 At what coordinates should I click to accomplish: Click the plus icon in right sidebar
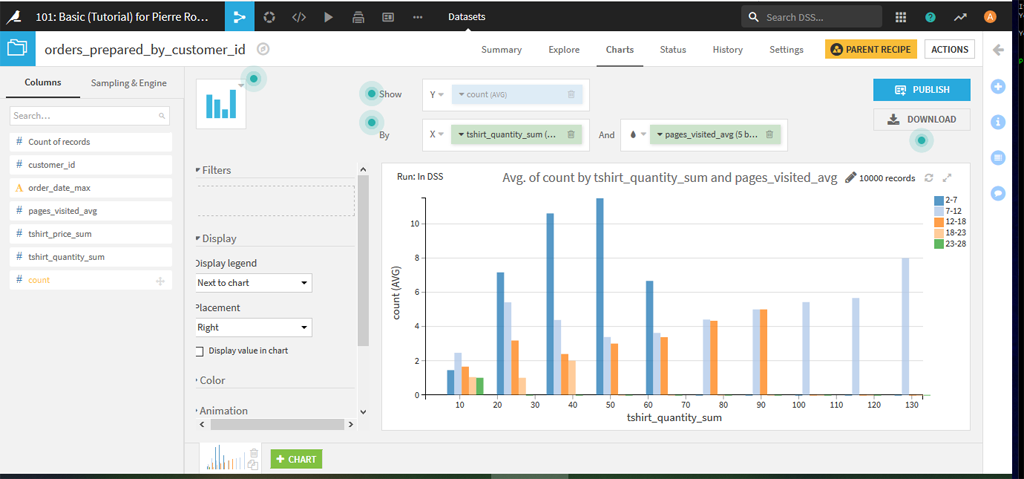(997, 86)
